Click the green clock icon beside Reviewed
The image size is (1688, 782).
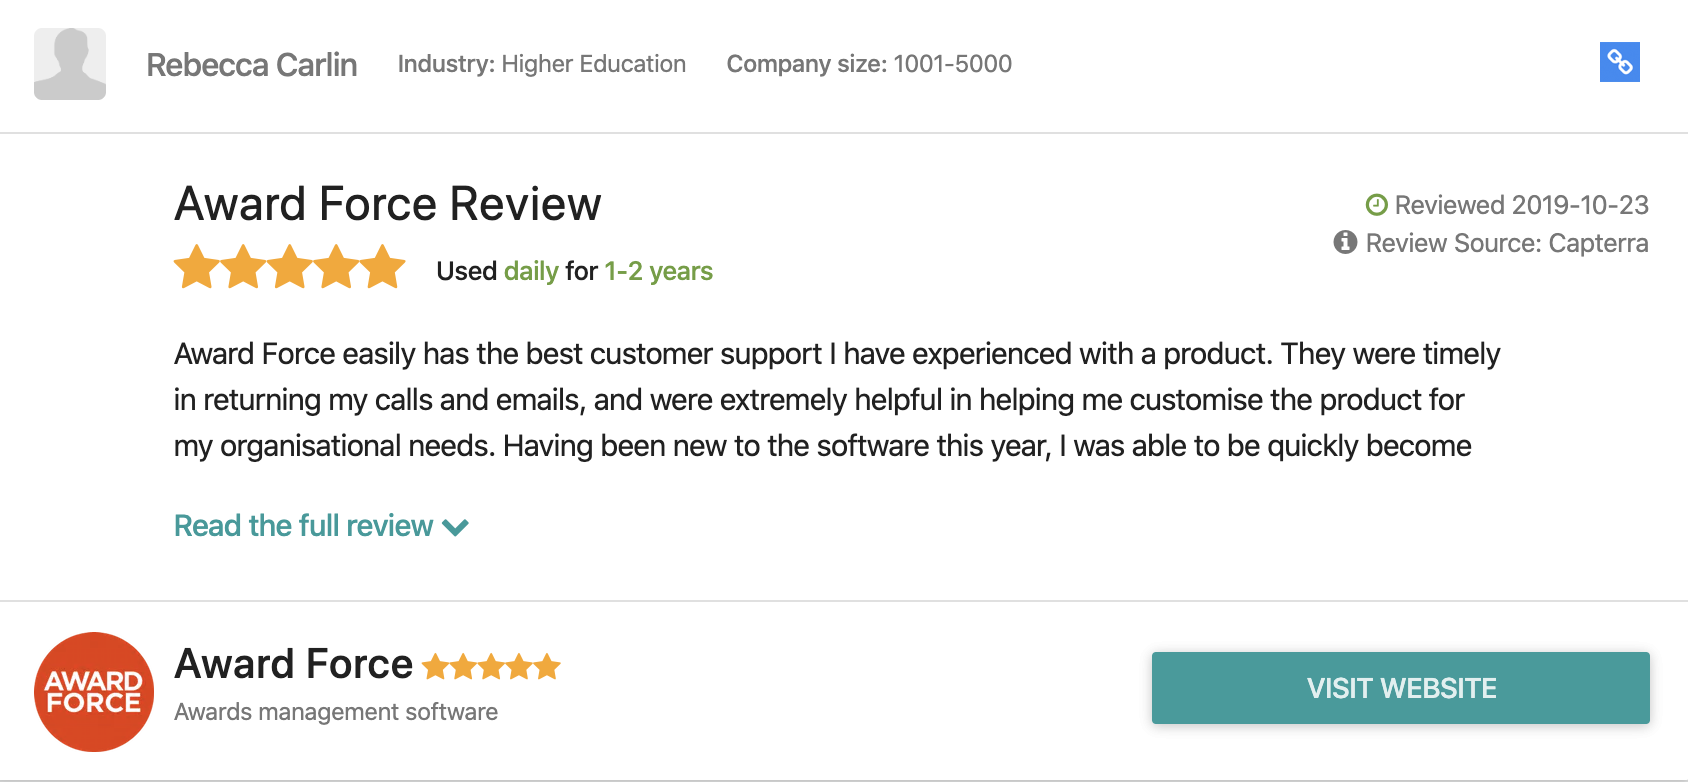[x=1377, y=205]
